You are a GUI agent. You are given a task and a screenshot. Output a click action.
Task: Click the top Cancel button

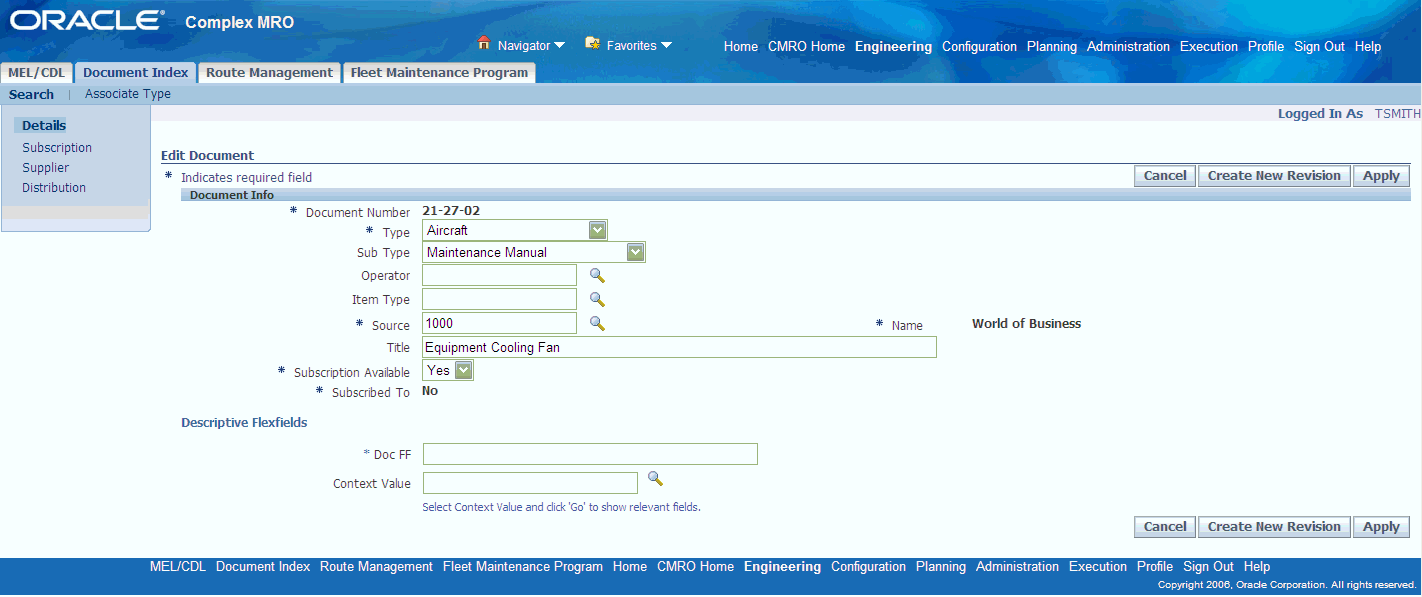click(1165, 176)
